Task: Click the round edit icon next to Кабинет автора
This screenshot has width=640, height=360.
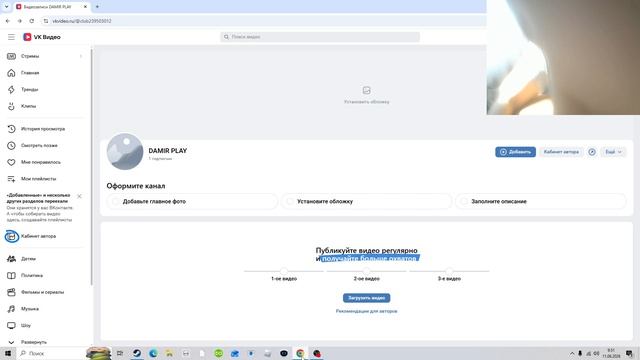Action: coord(592,152)
